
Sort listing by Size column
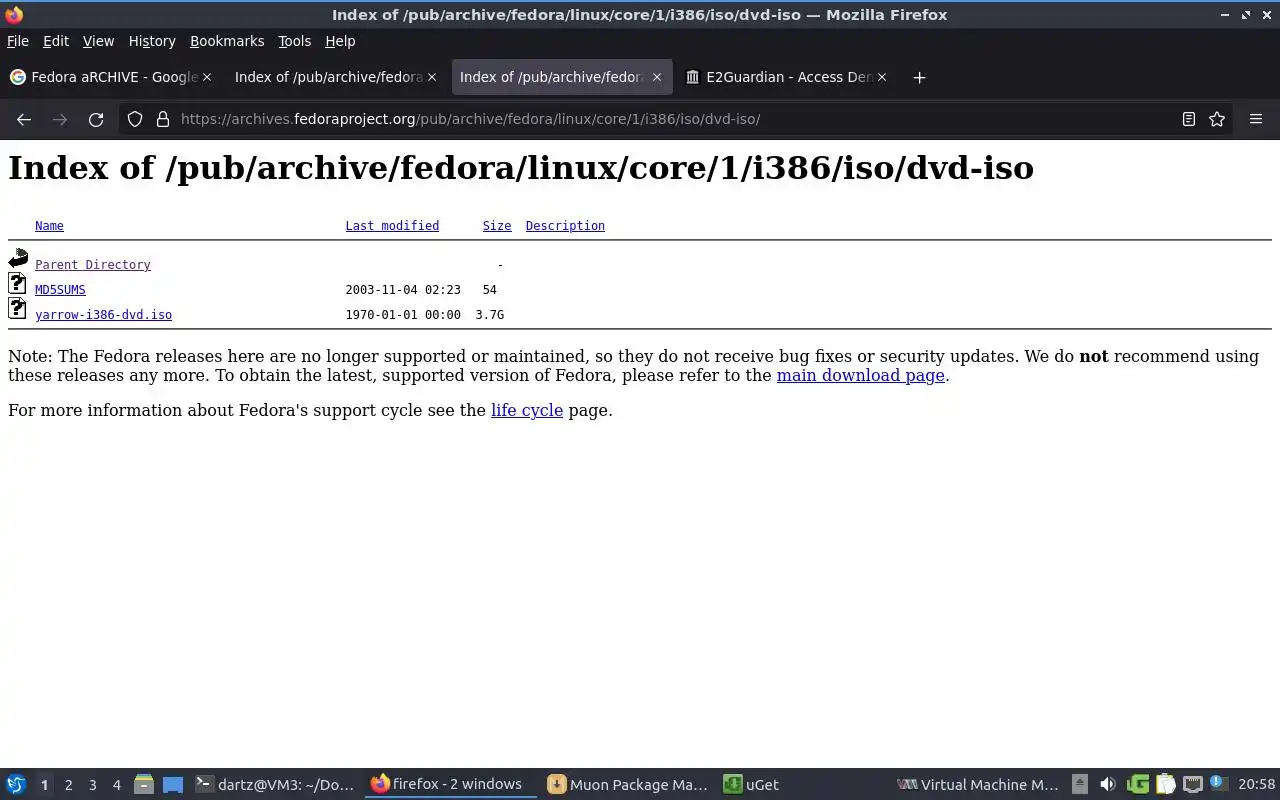497,226
